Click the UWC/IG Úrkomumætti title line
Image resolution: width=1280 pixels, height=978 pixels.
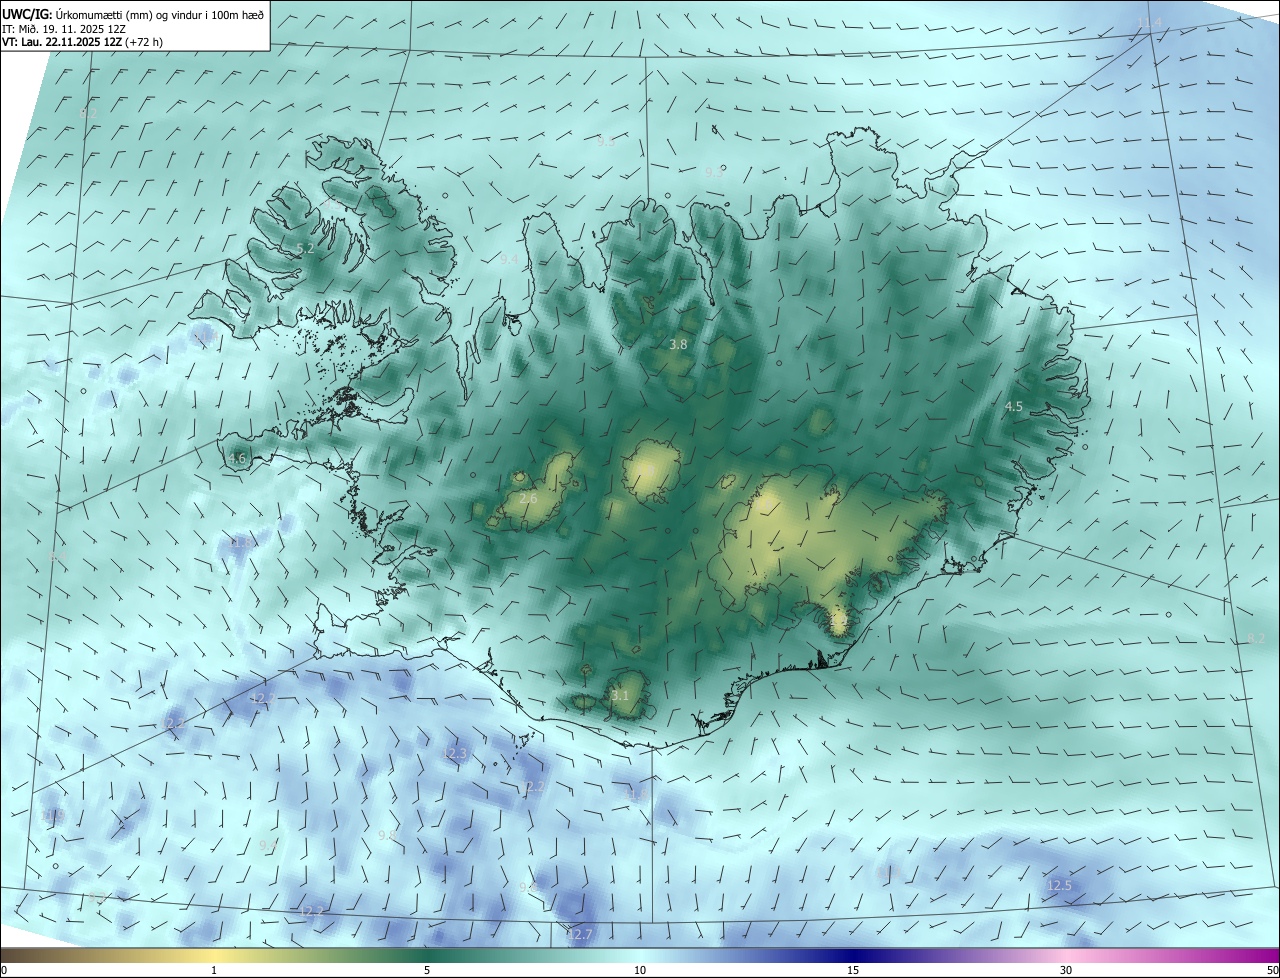tap(134, 14)
